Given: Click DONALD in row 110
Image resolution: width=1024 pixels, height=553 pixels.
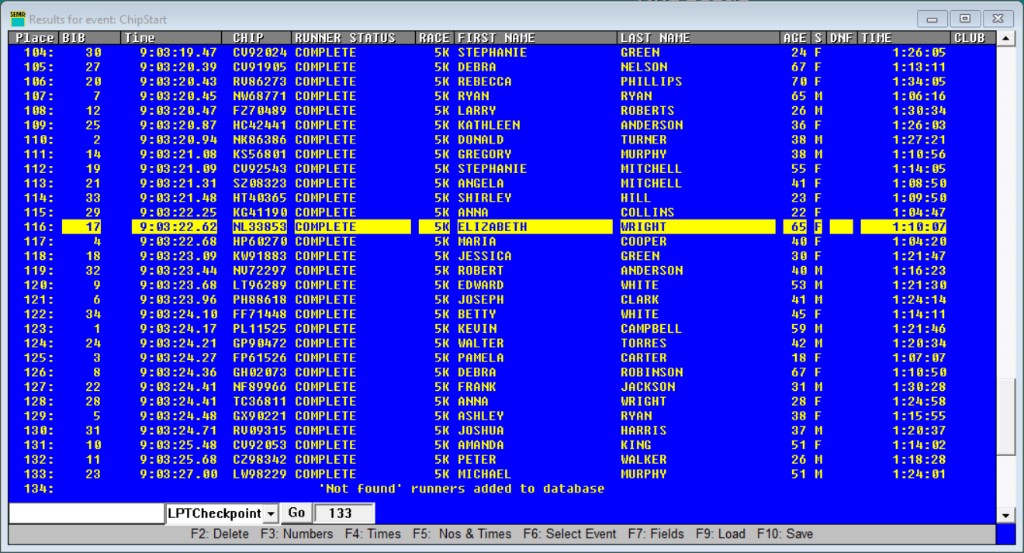Looking at the screenshot, I should click(x=481, y=140).
